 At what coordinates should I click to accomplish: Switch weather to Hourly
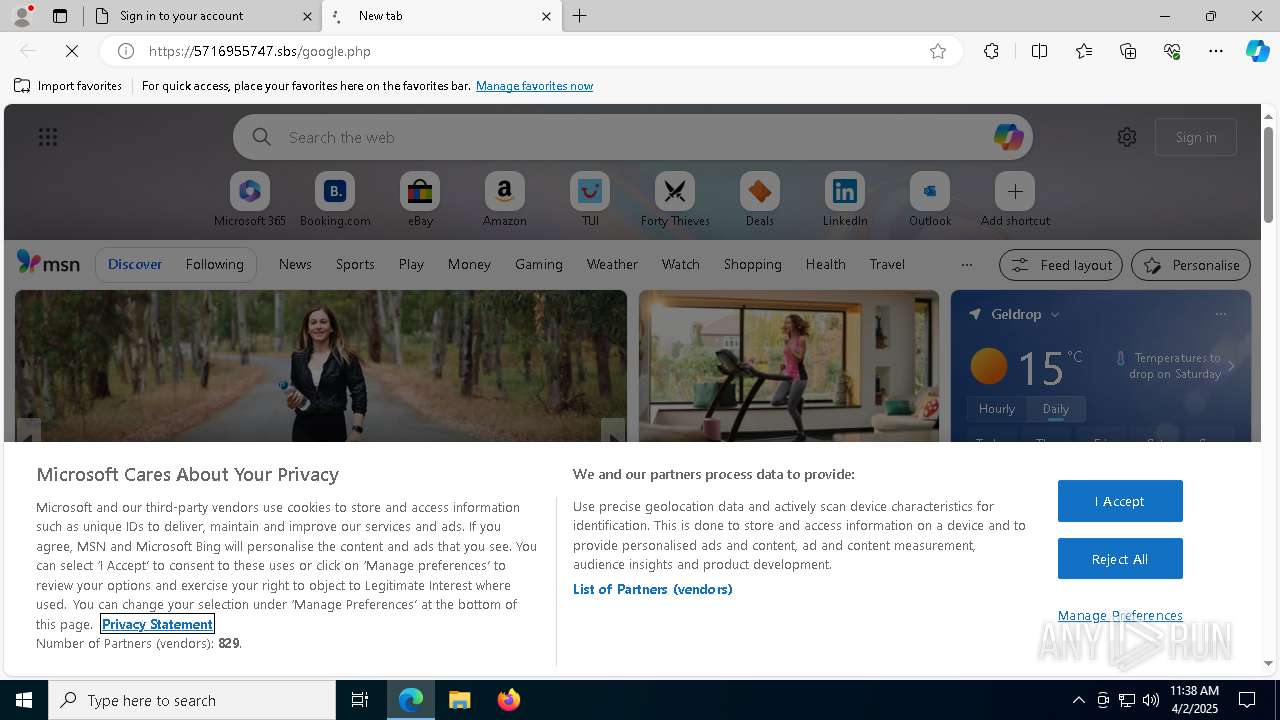[997, 409]
